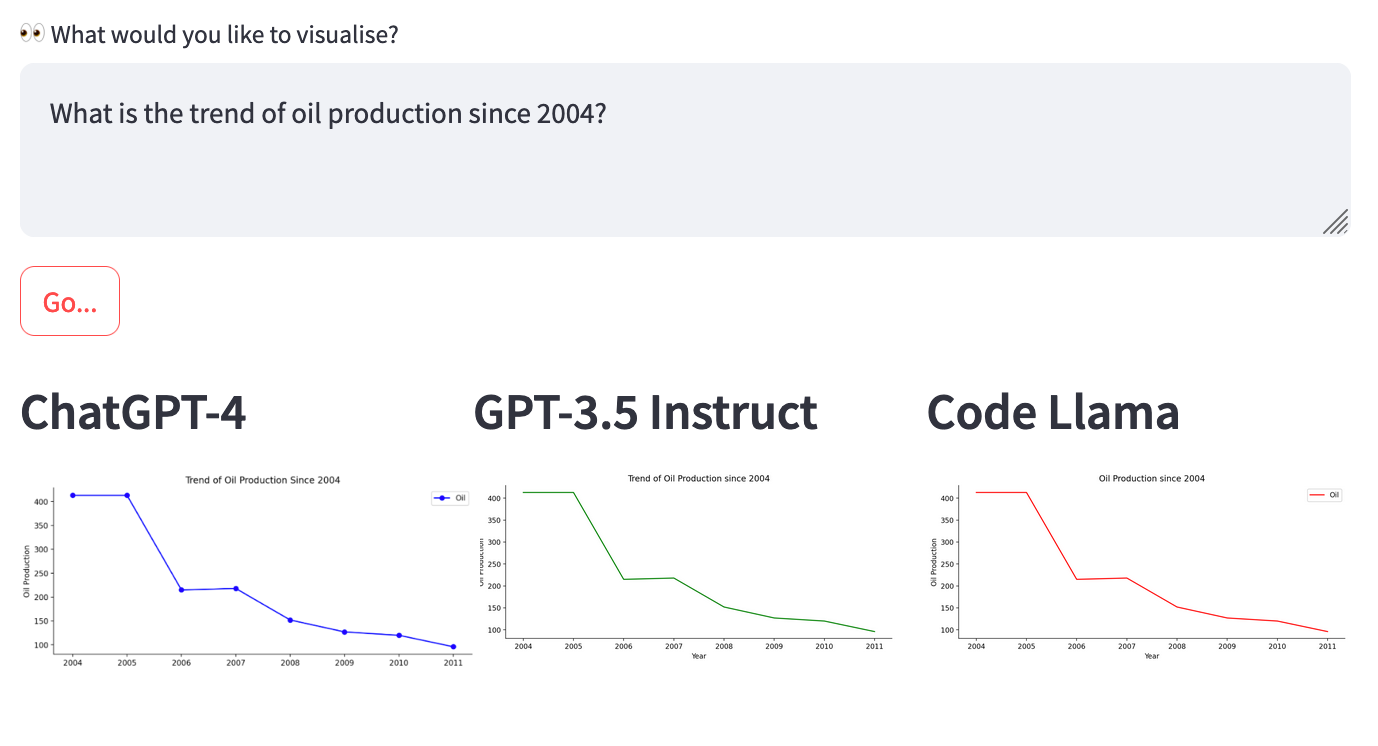Click the blue chart's title text
Image resolution: width=1378 pixels, height=746 pixels.
tap(262, 480)
